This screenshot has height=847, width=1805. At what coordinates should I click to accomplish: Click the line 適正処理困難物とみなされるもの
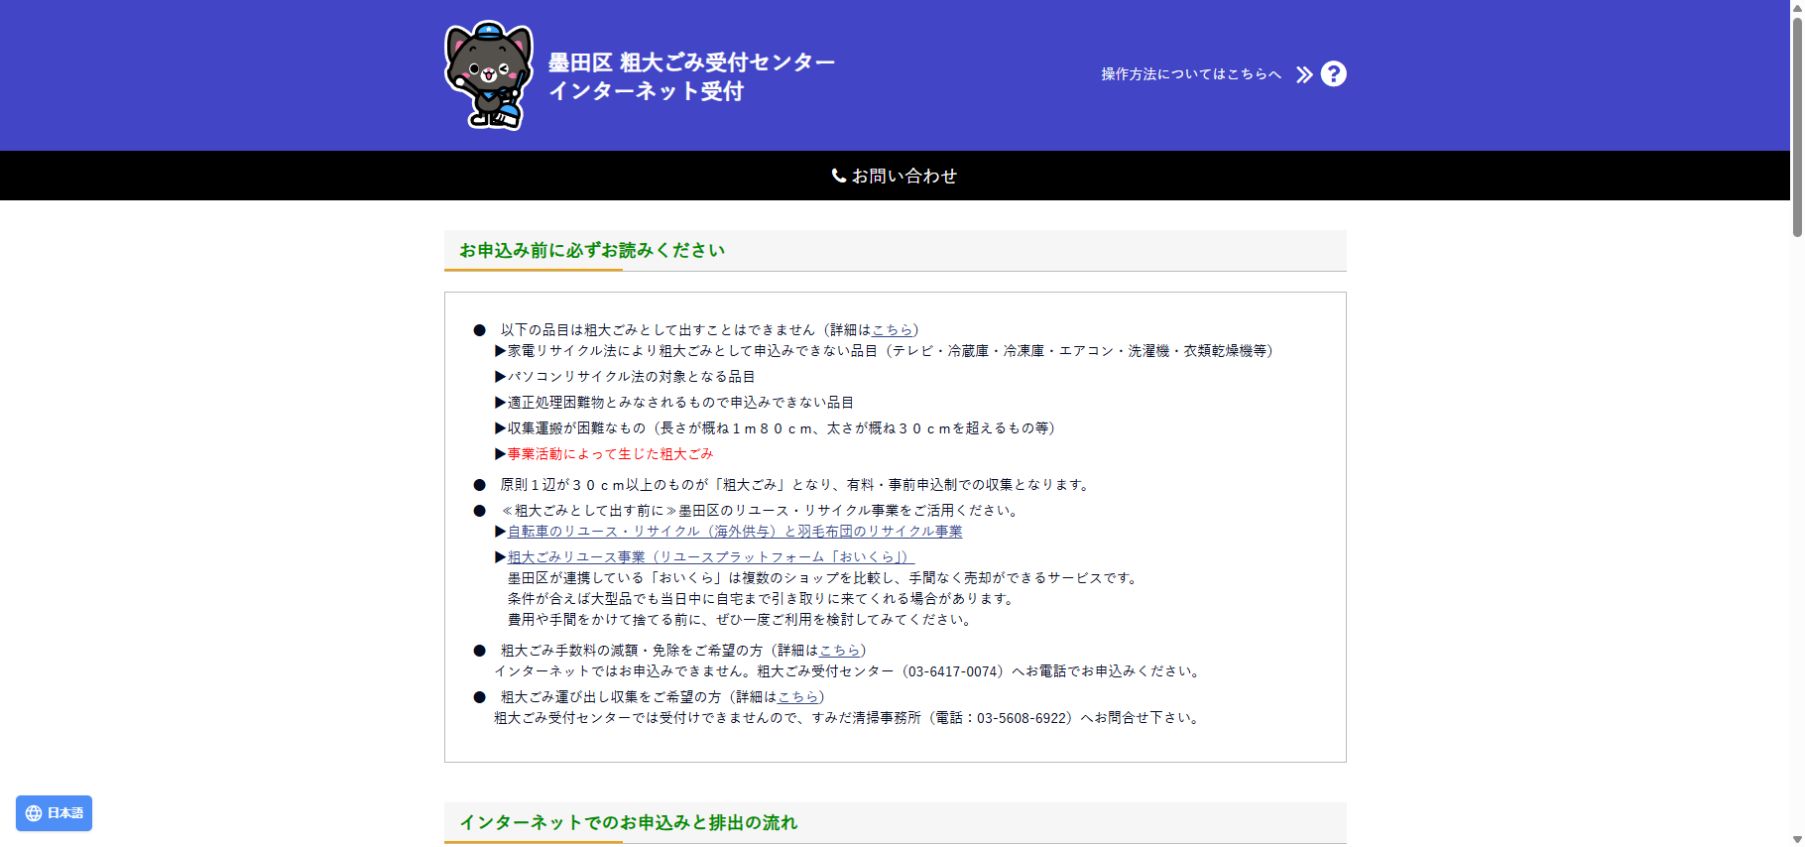(x=680, y=403)
